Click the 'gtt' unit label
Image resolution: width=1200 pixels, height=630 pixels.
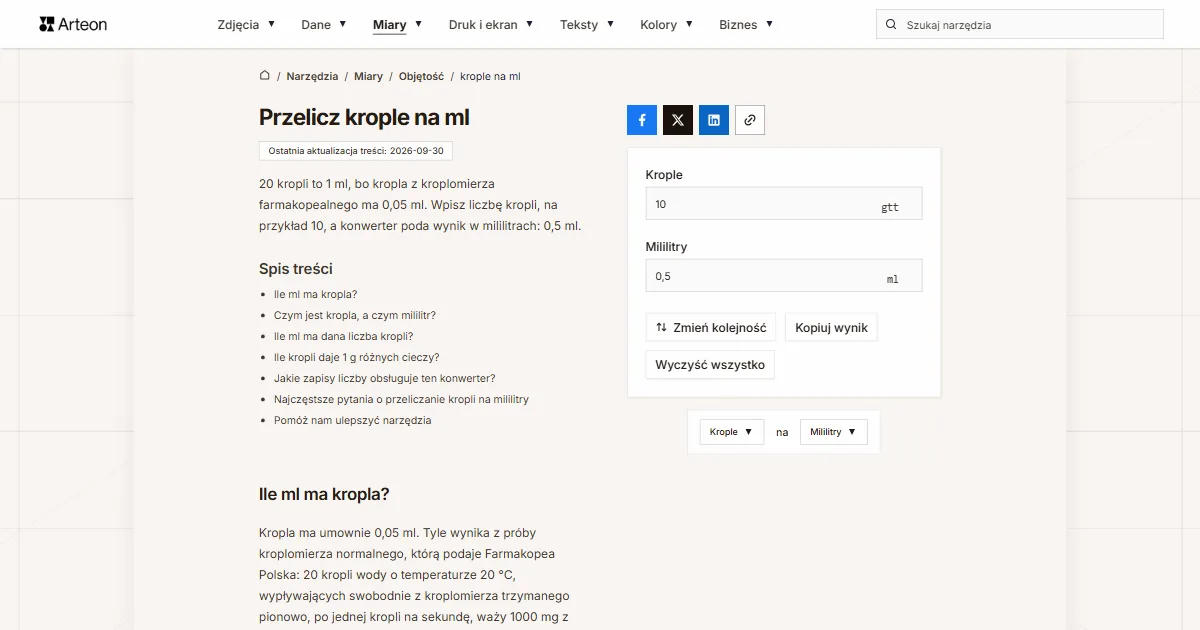click(x=890, y=207)
